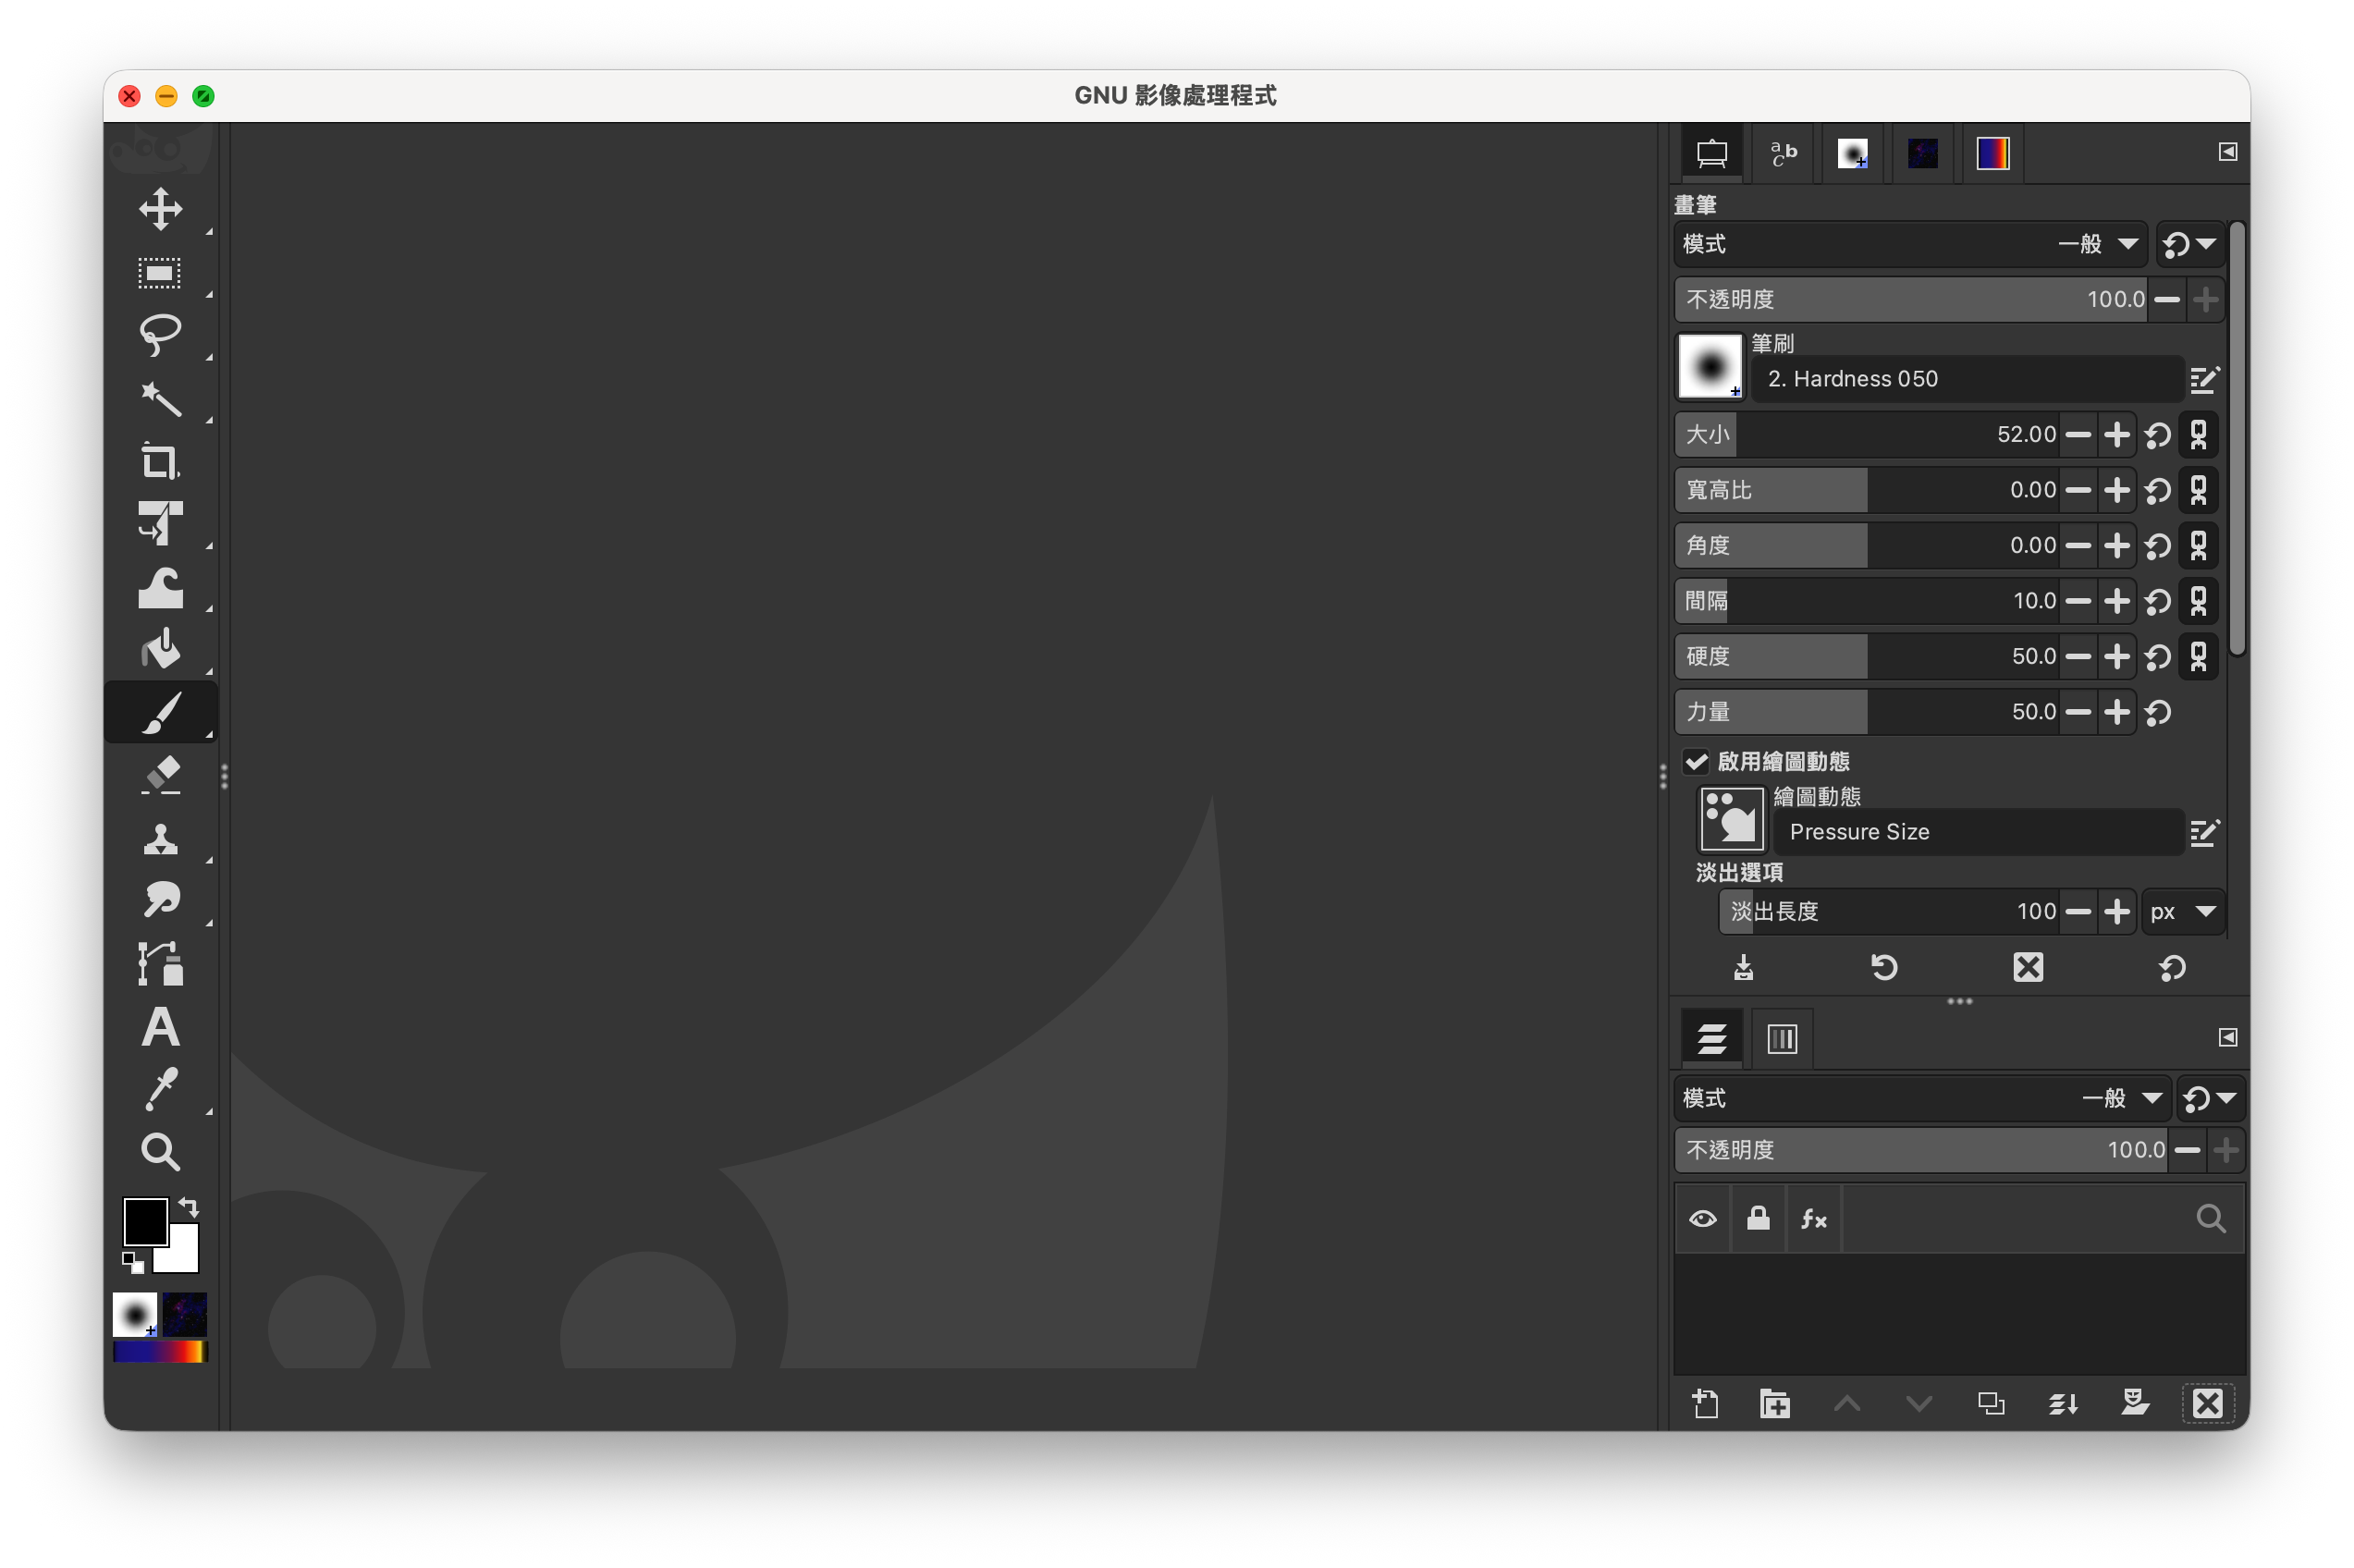Toggle link size to brush default for 大小
Screen dimensions: 2354x1568
(2198, 434)
